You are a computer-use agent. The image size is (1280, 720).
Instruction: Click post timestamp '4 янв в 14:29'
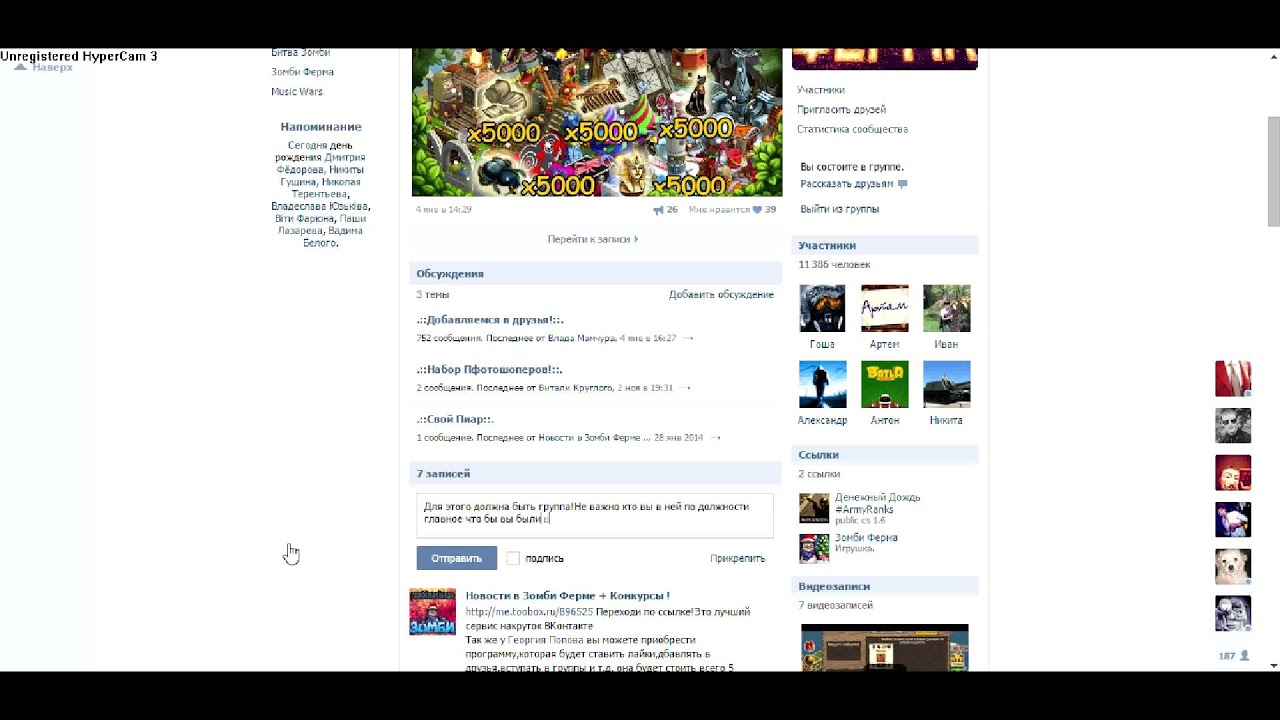click(443, 210)
